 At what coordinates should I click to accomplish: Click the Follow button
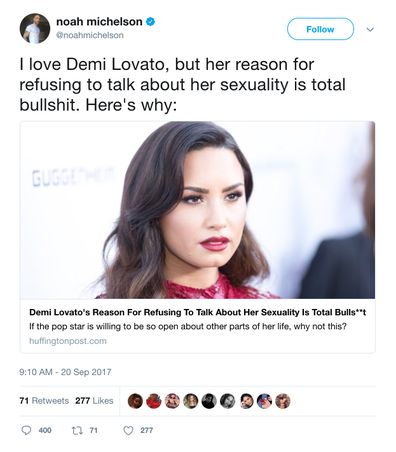click(x=320, y=29)
